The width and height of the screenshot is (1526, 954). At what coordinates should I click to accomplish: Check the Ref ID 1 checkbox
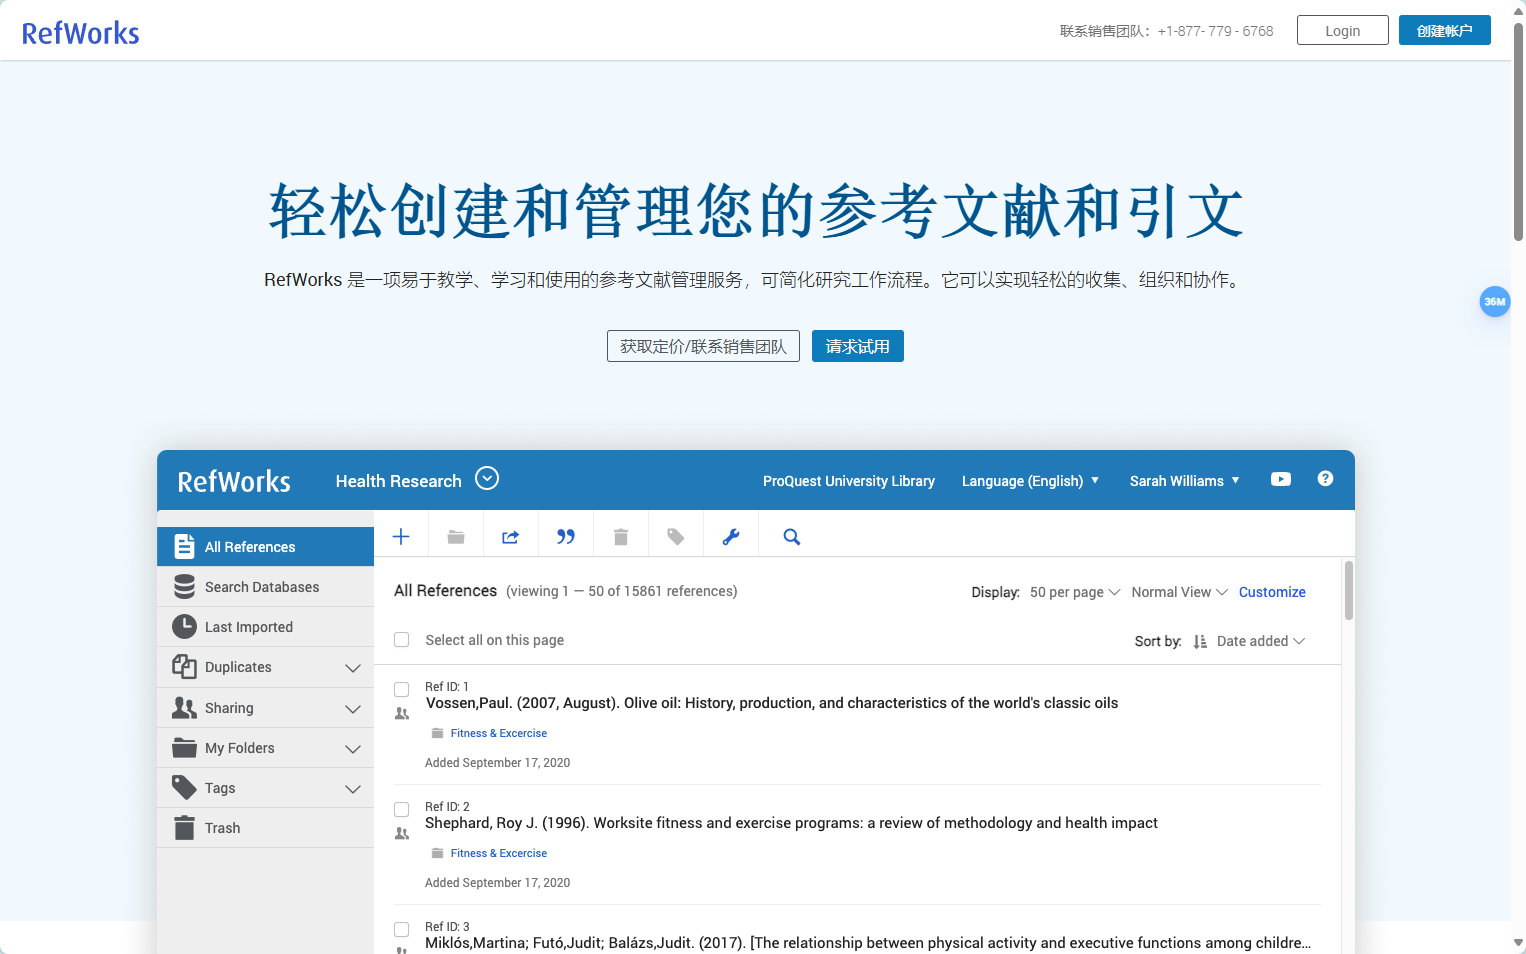[402, 689]
